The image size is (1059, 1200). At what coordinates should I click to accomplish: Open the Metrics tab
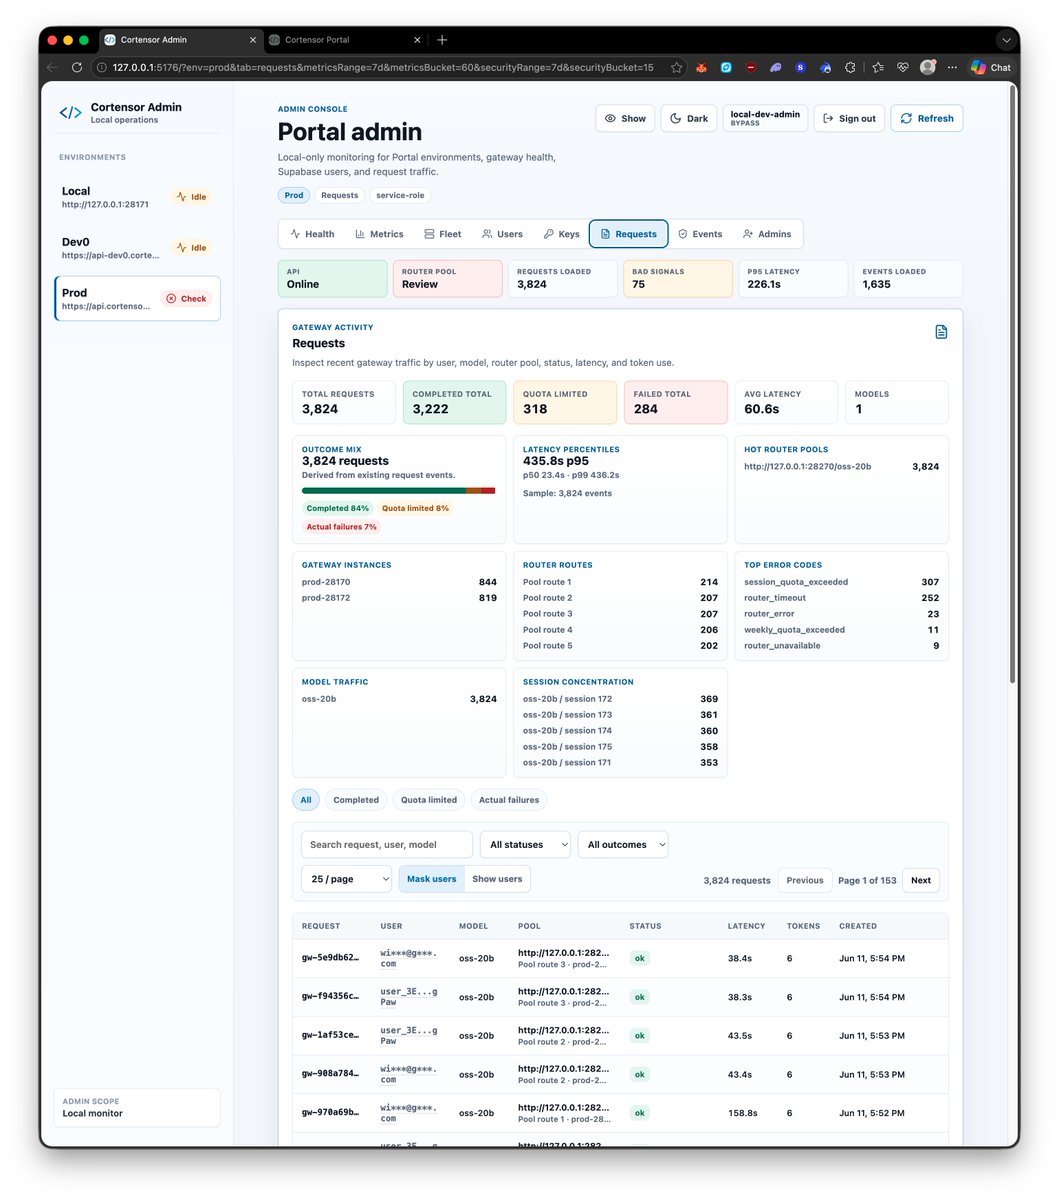[x=379, y=234]
